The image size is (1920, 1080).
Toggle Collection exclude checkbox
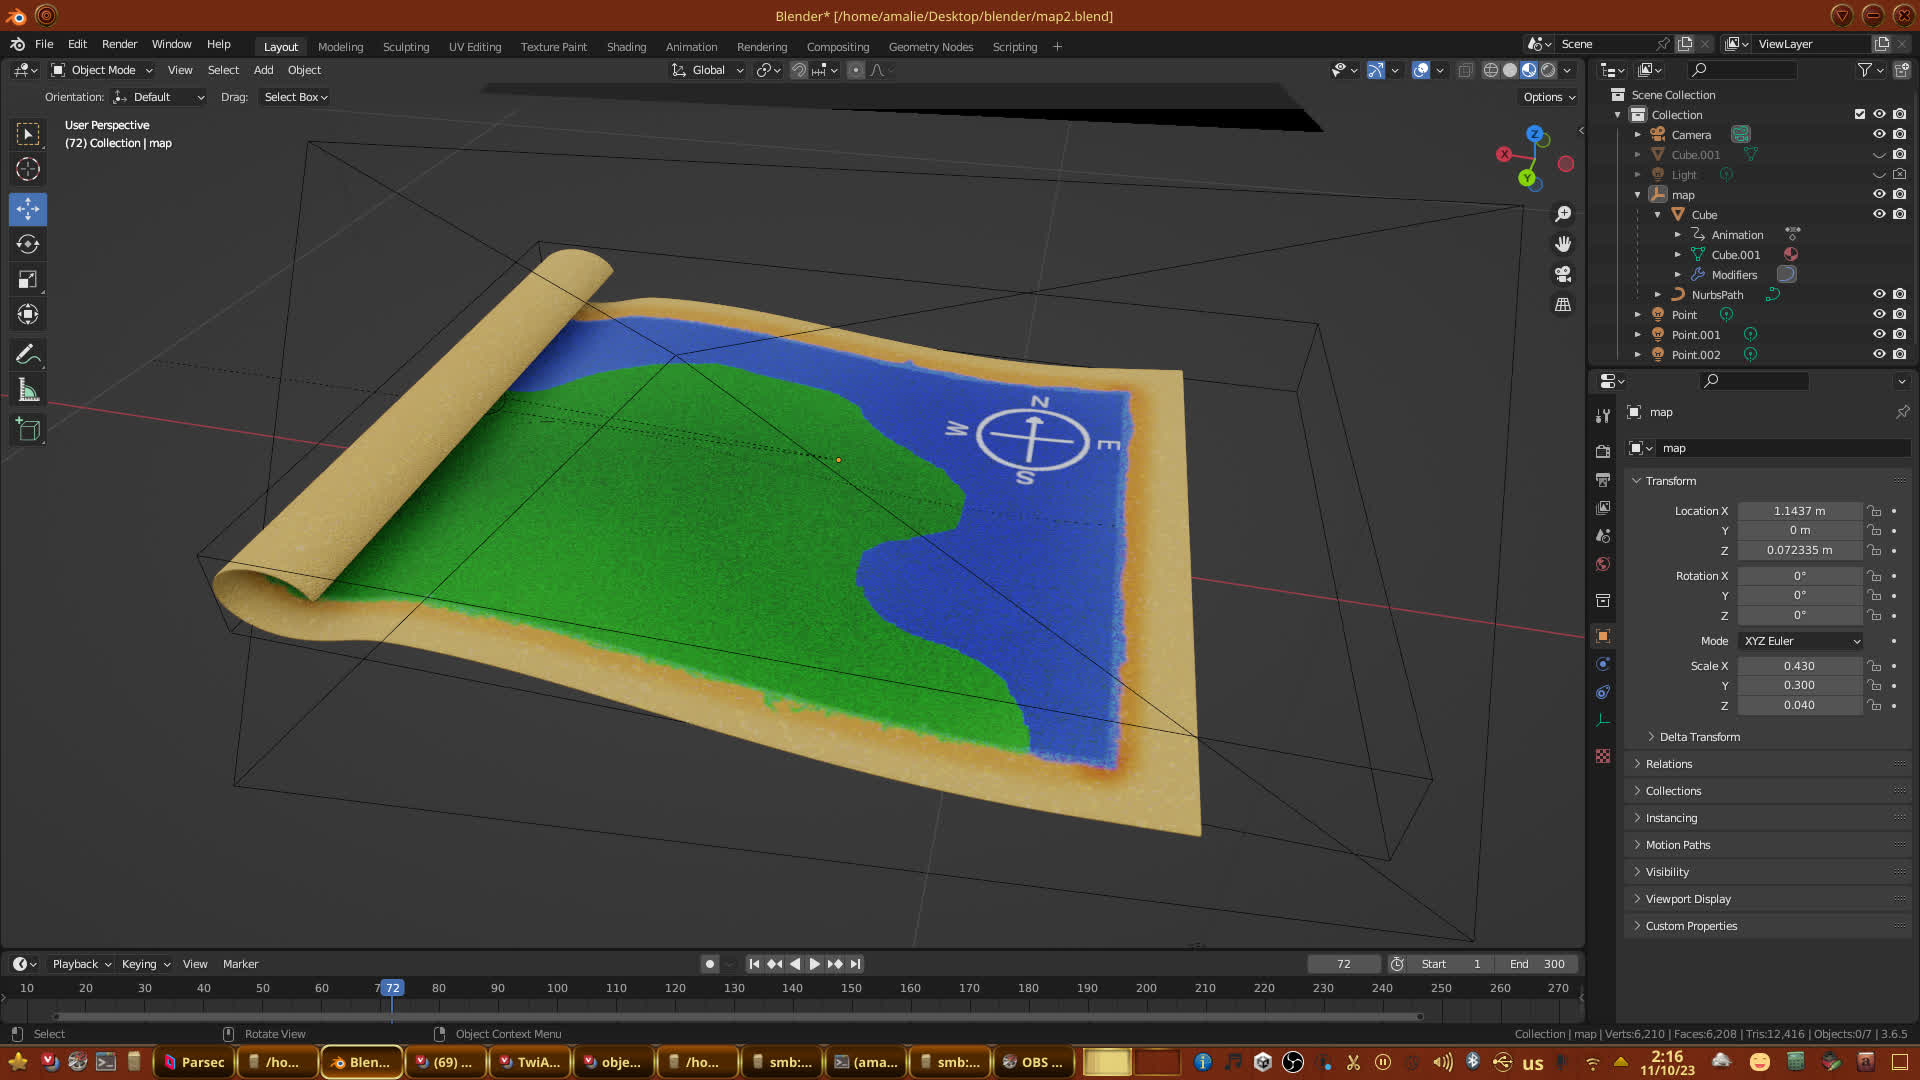1859,115
